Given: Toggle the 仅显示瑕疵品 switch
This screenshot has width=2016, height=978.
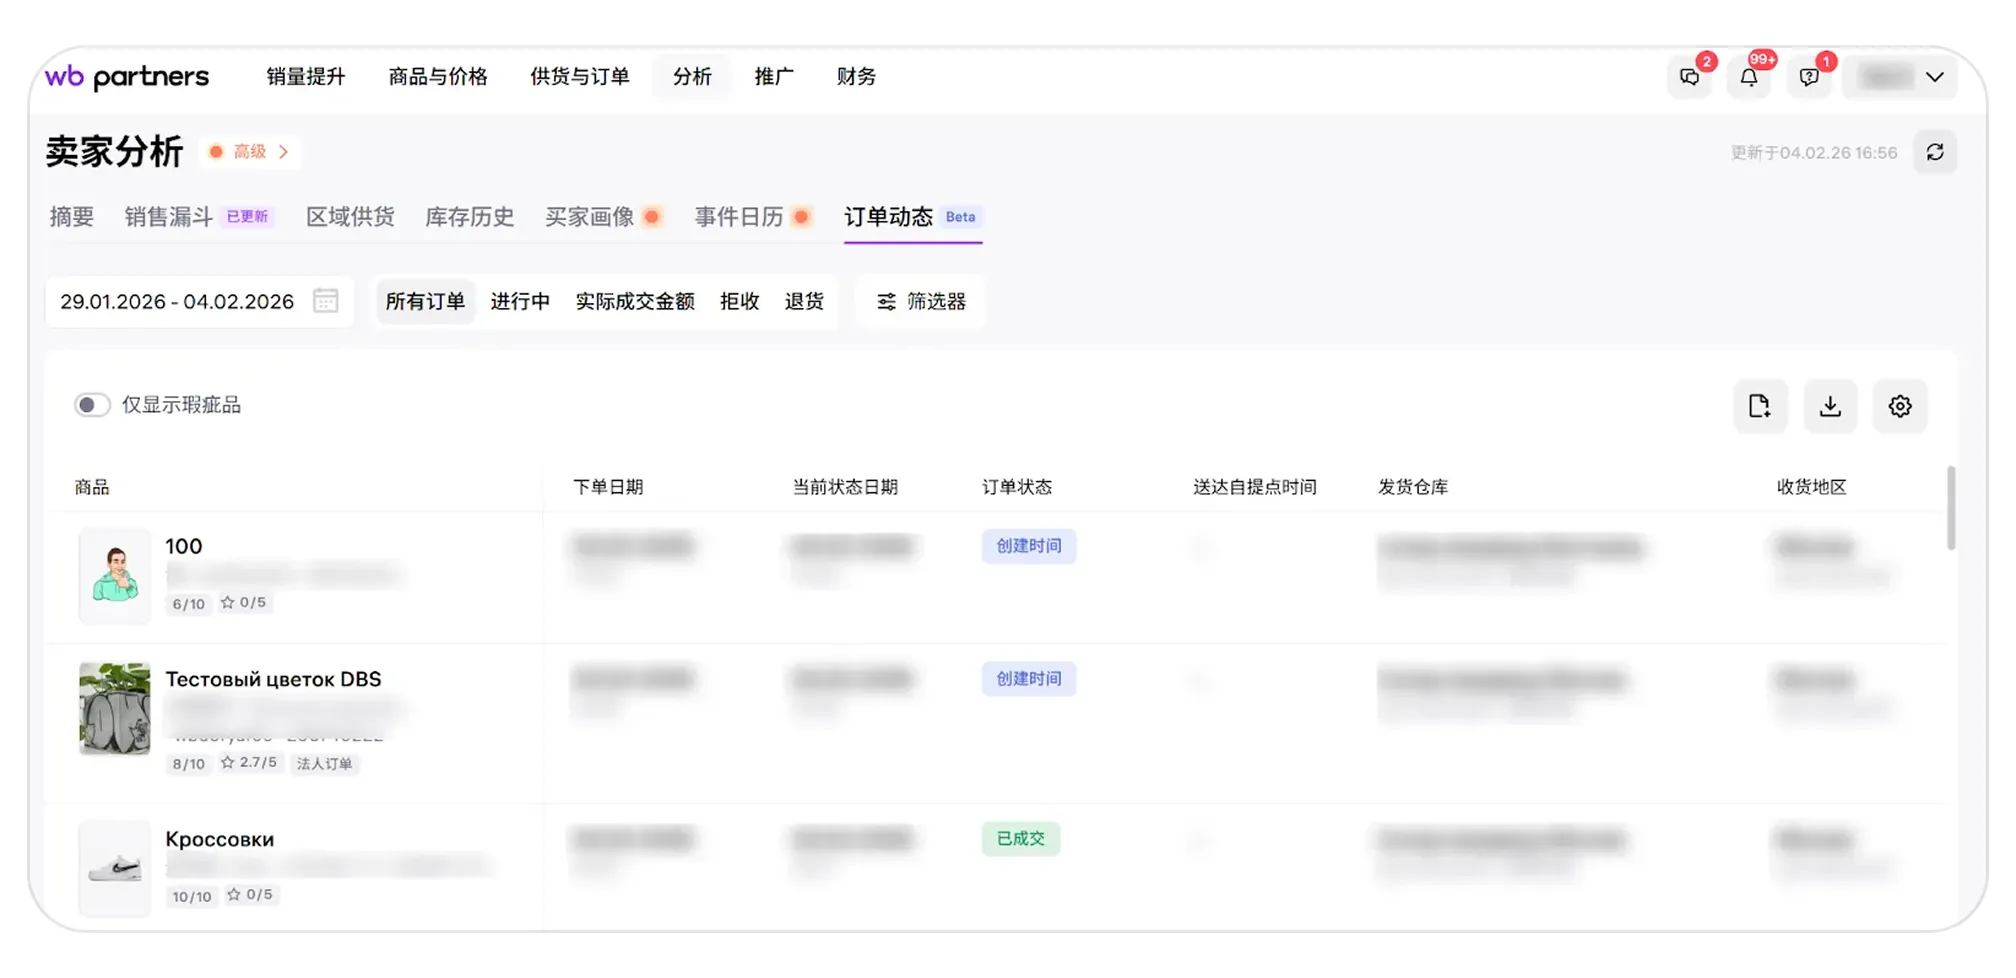Looking at the screenshot, I should pyautogui.click(x=92, y=405).
